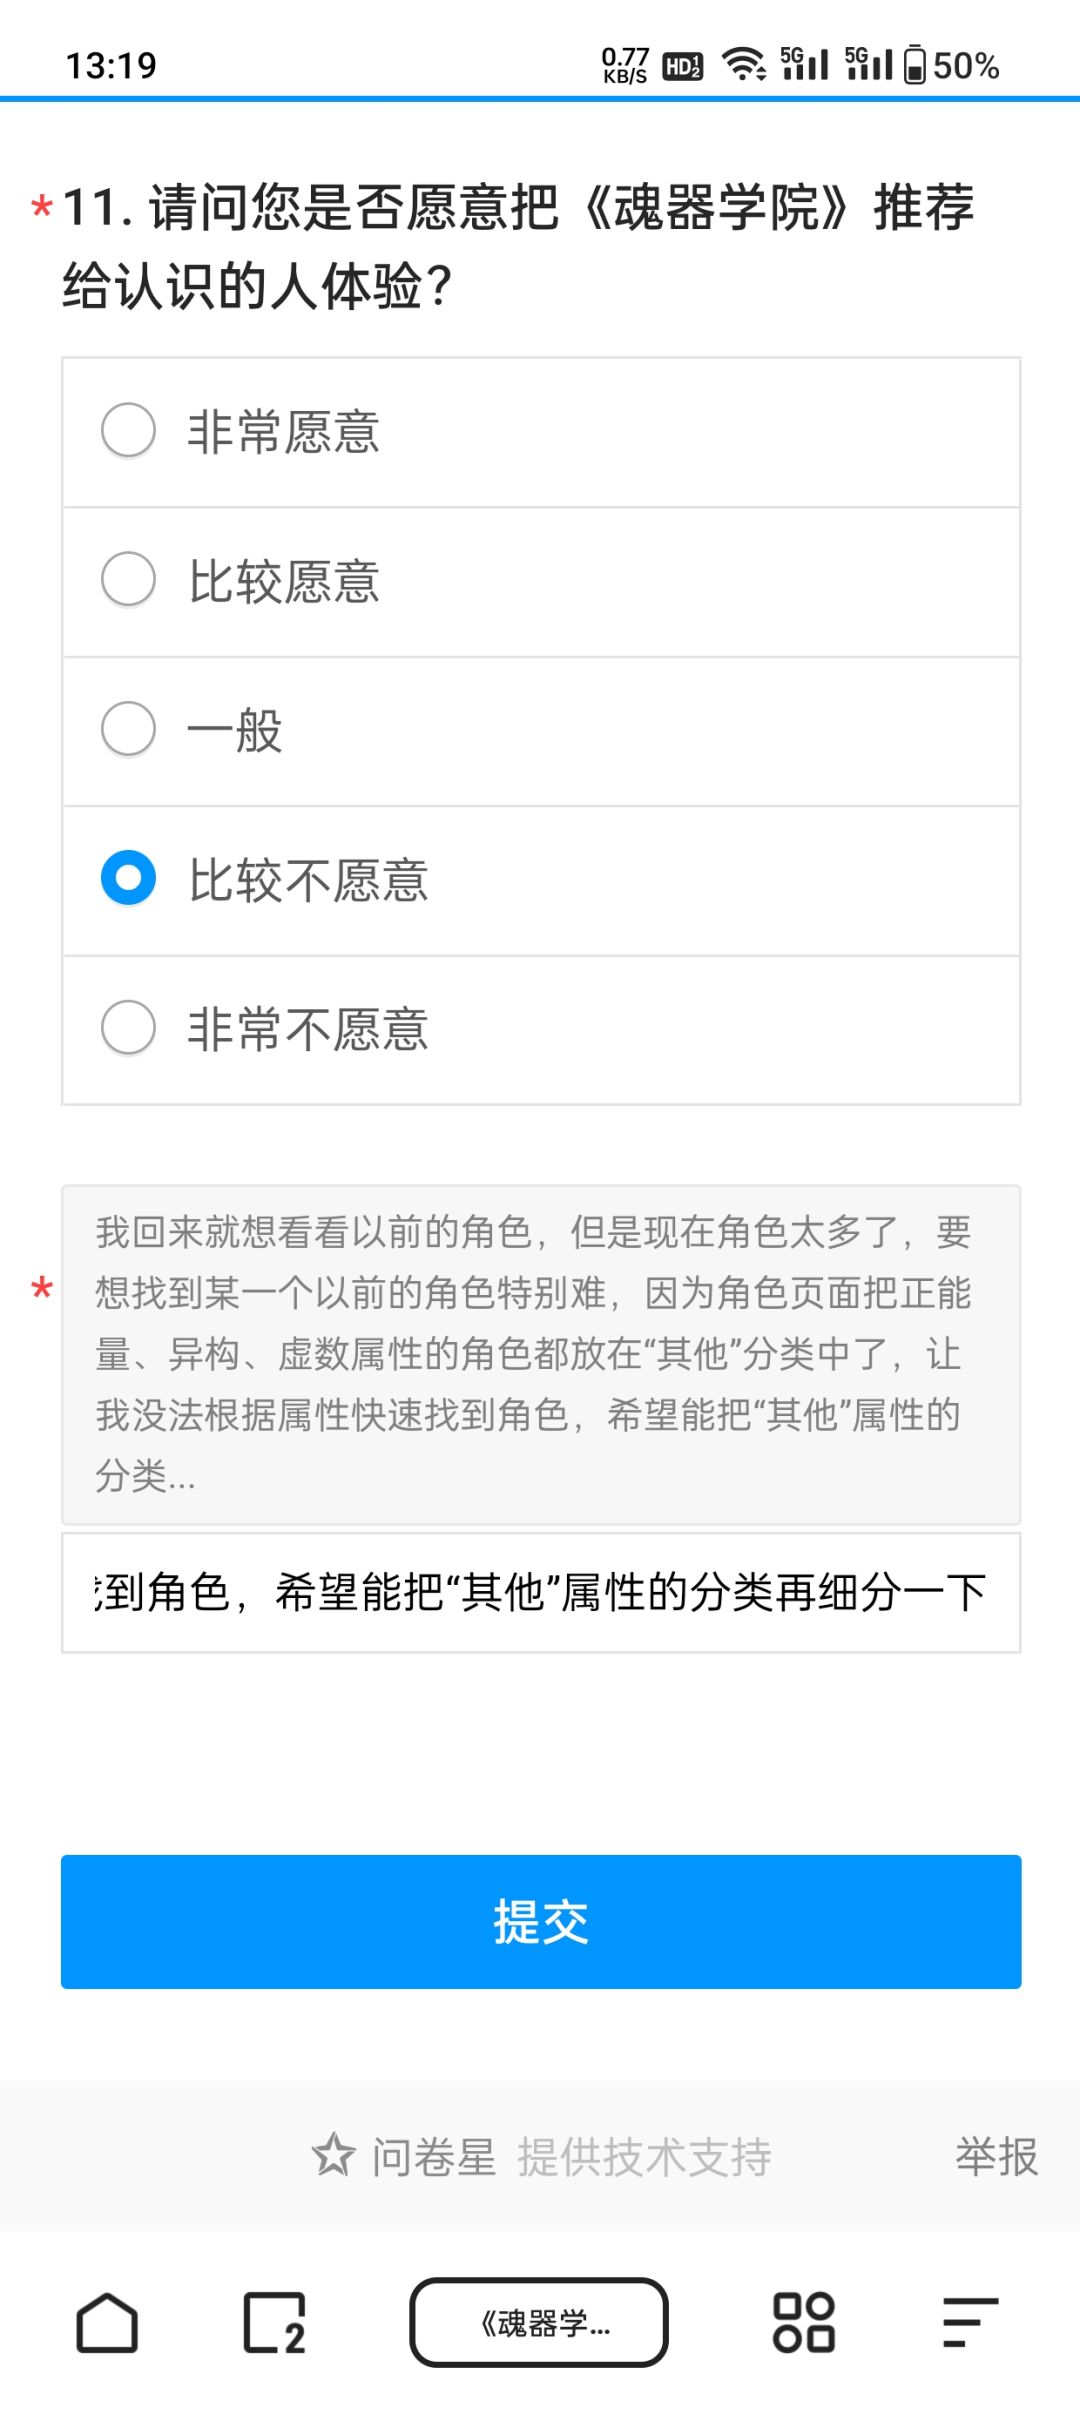Open the browser apps grid icon
Viewport: 1080px width, 2414px height.
click(803, 2322)
